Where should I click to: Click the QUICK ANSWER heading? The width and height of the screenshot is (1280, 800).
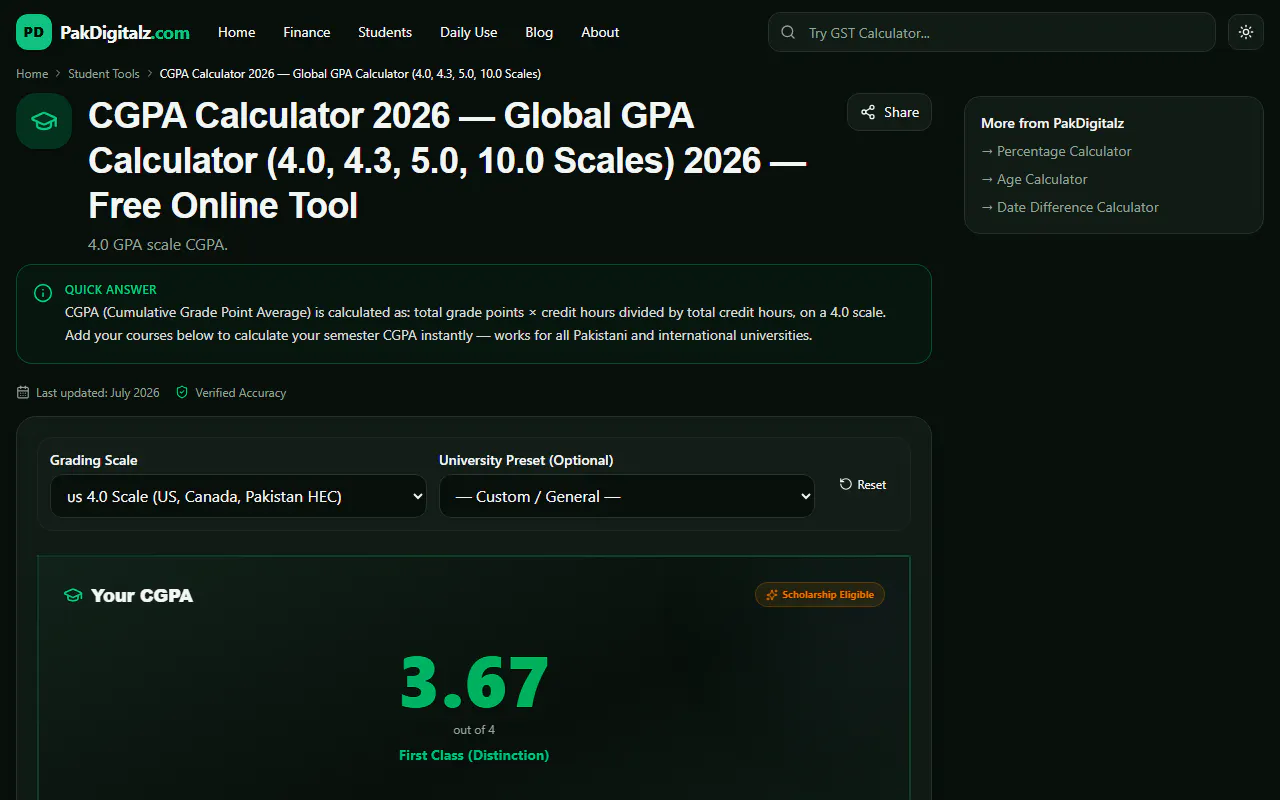click(x=111, y=290)
